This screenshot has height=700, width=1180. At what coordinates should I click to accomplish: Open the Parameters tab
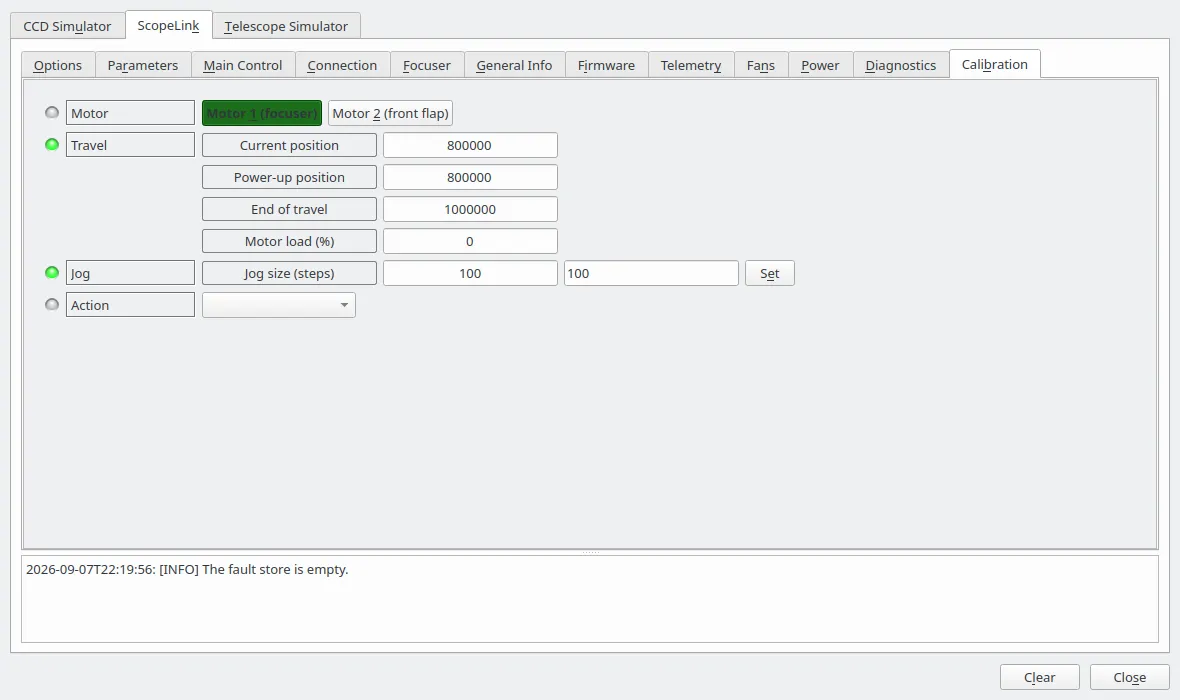[143, 65]
